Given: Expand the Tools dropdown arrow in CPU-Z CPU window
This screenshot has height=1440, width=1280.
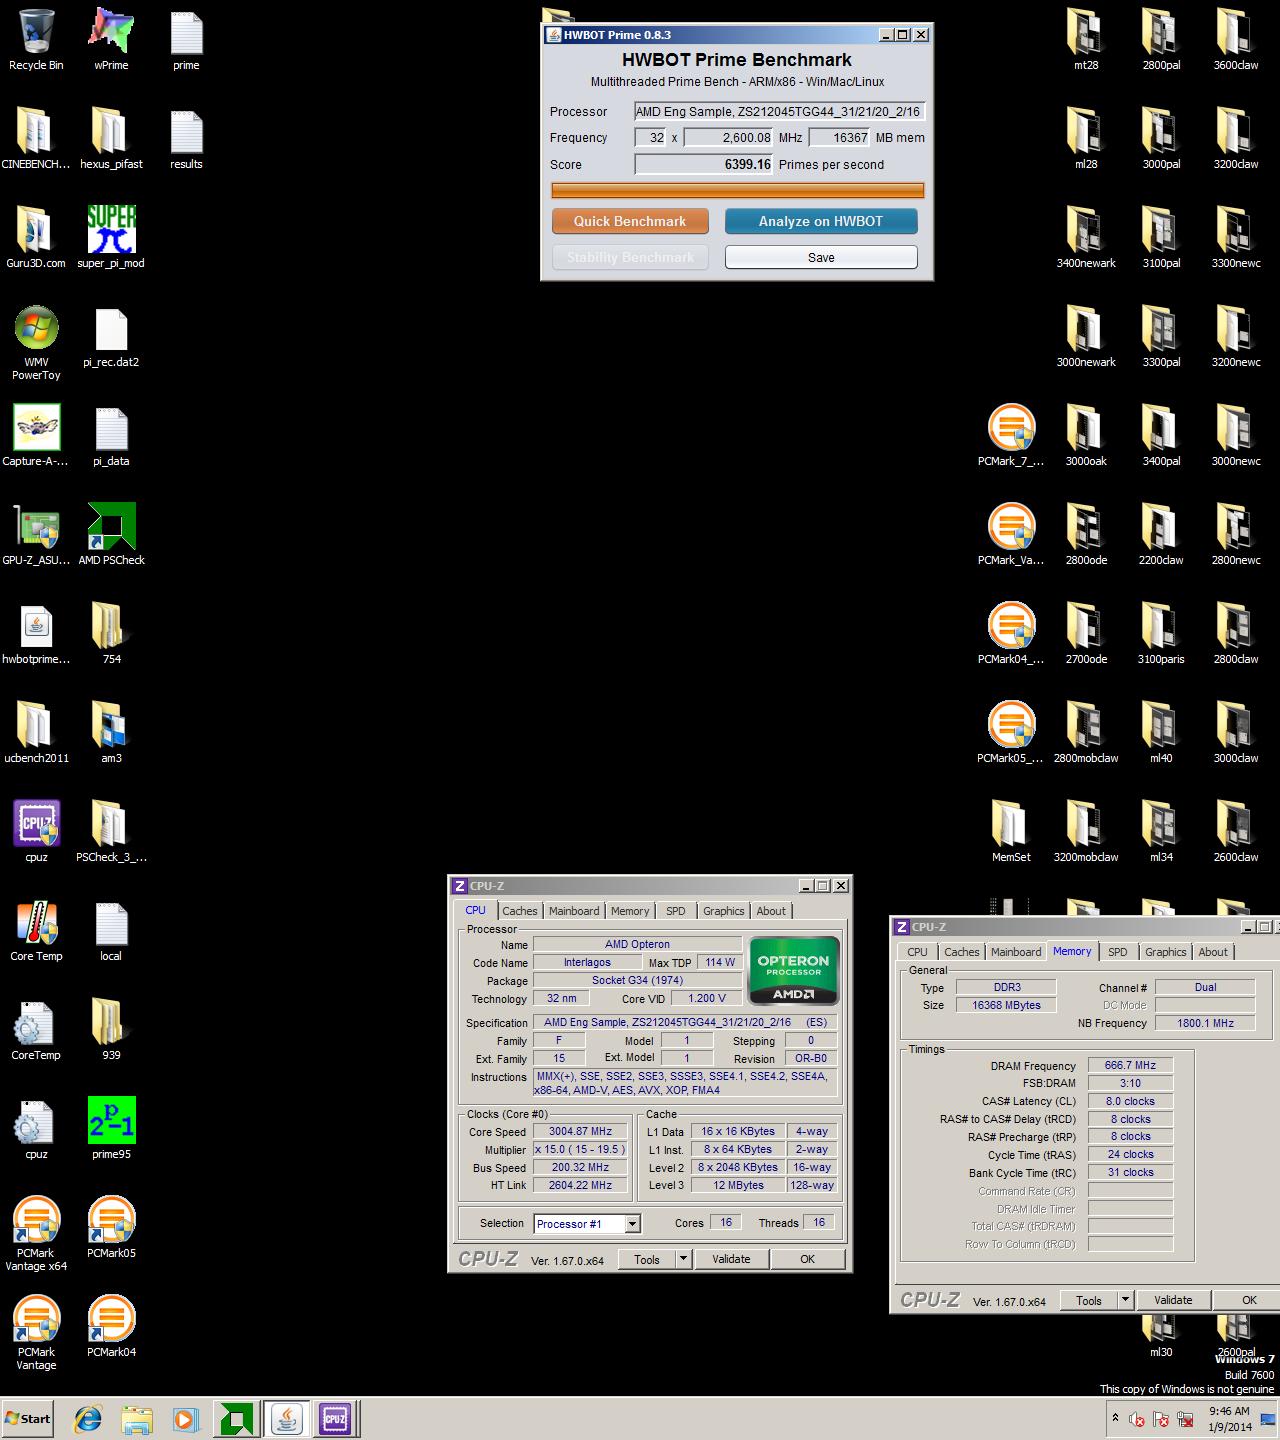Looking at the screenshot, I should pyautogui.click(x=684, y=1260).
